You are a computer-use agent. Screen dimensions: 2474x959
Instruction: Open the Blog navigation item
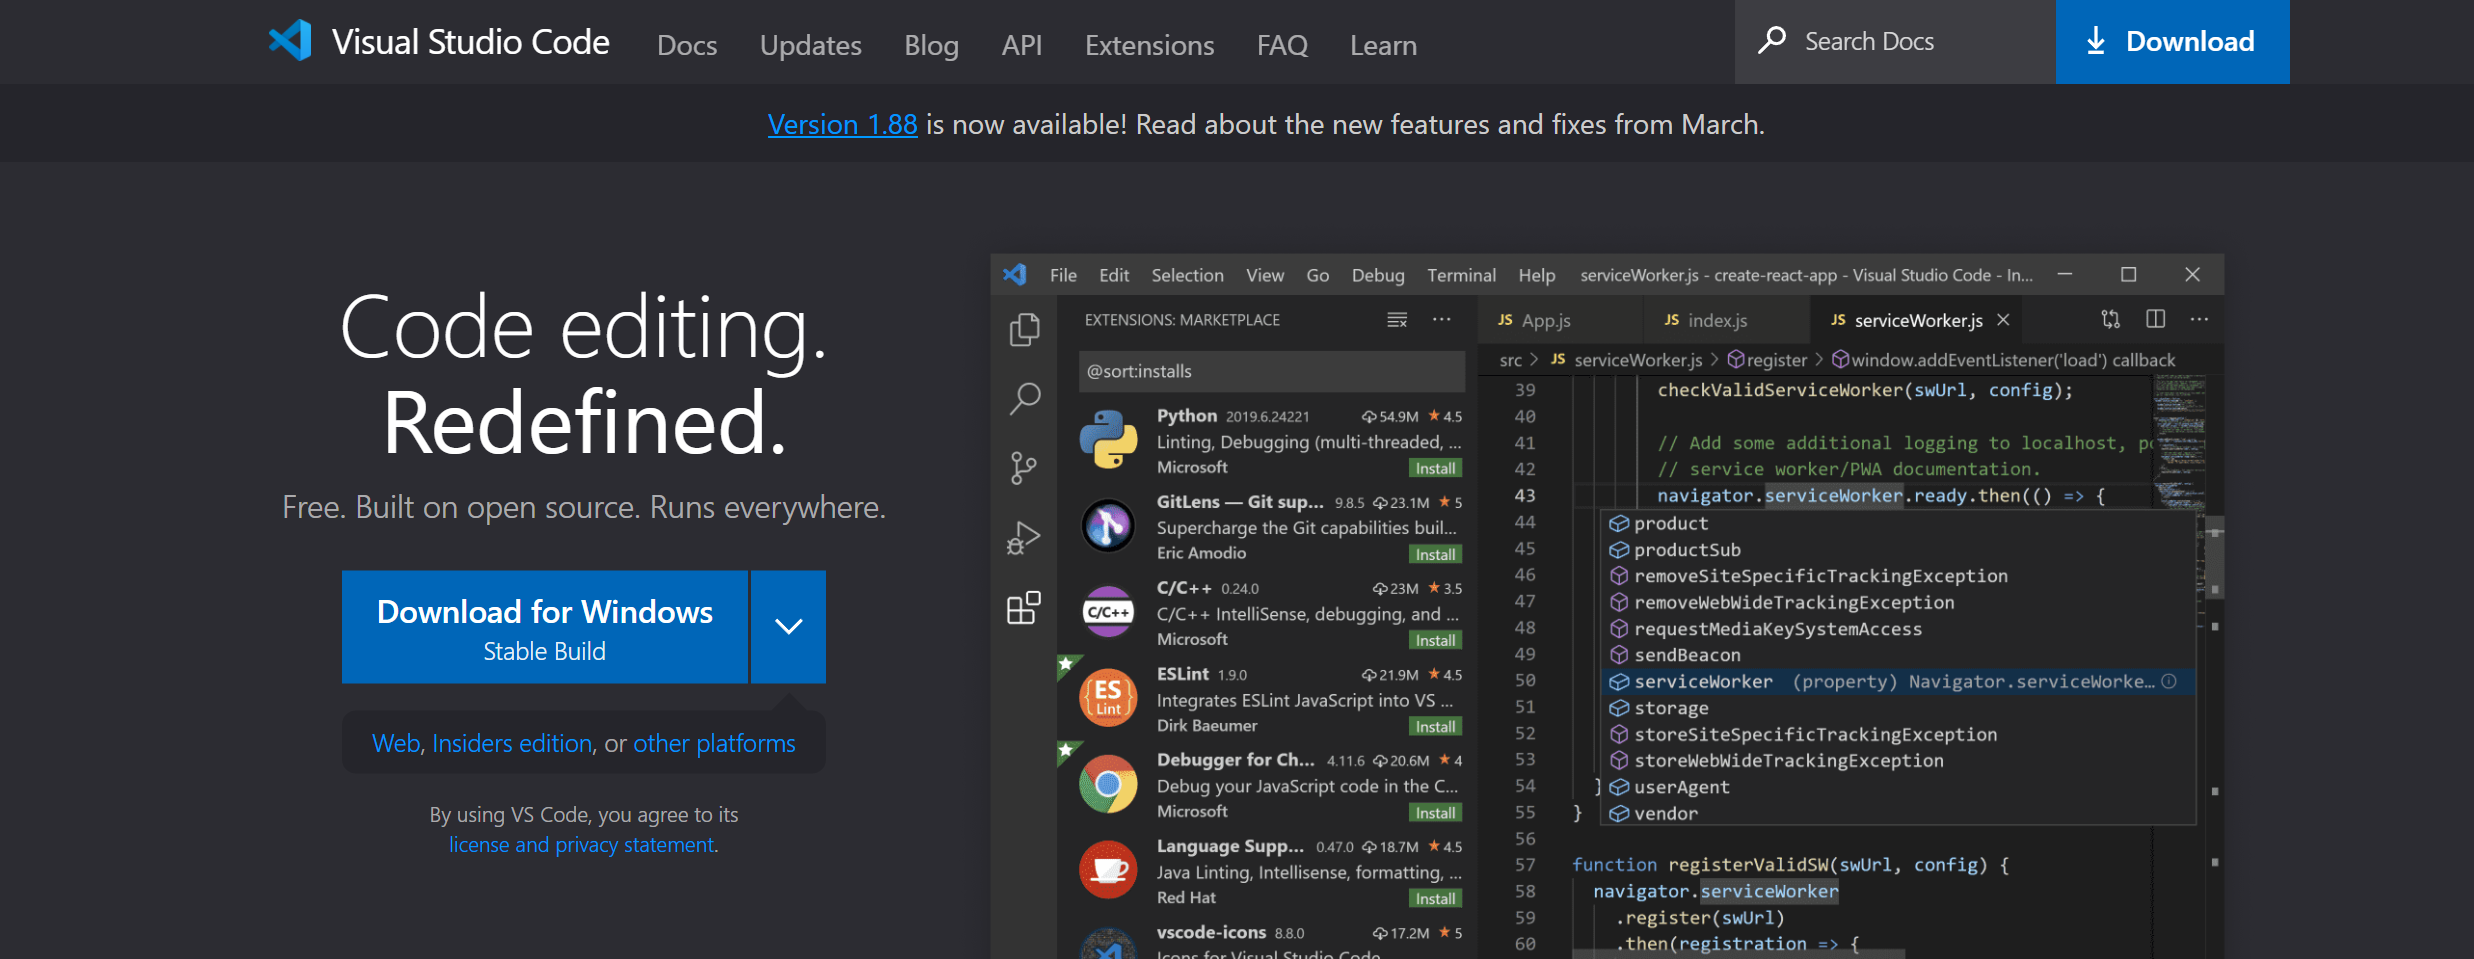[931, 45]
